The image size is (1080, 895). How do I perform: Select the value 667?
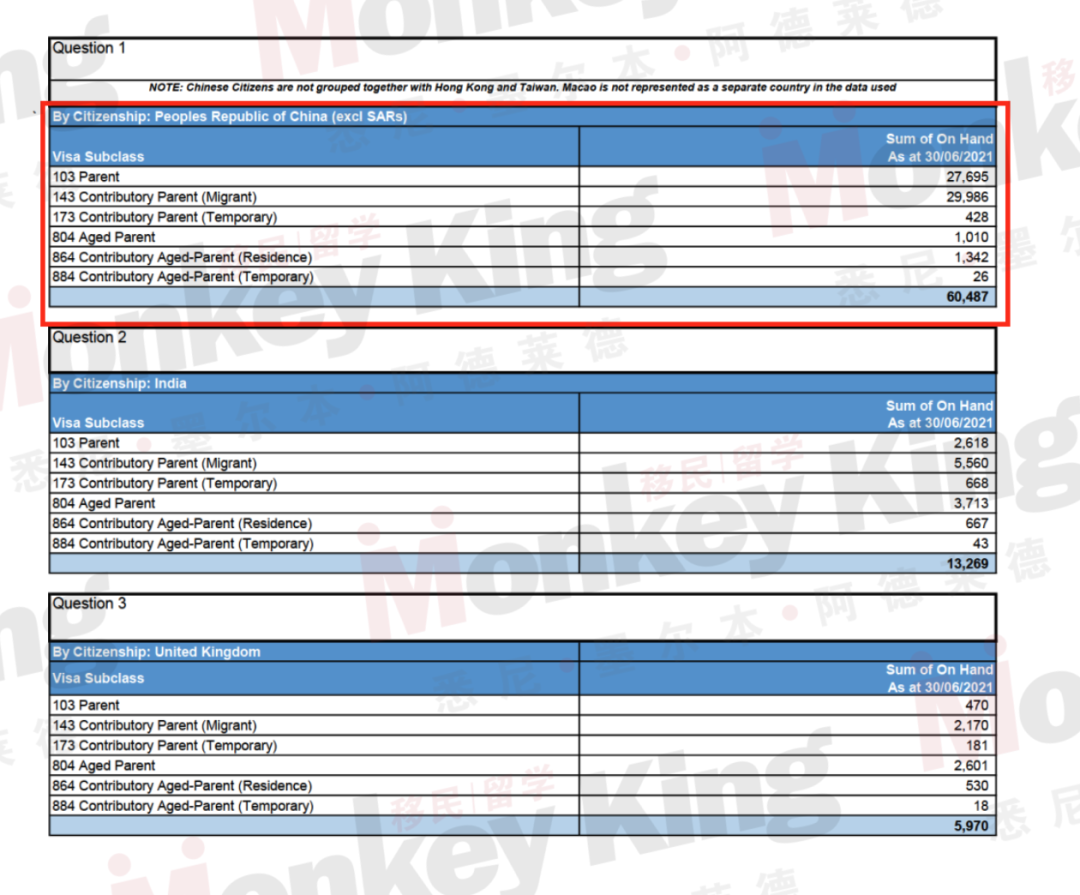coord(977,524)
